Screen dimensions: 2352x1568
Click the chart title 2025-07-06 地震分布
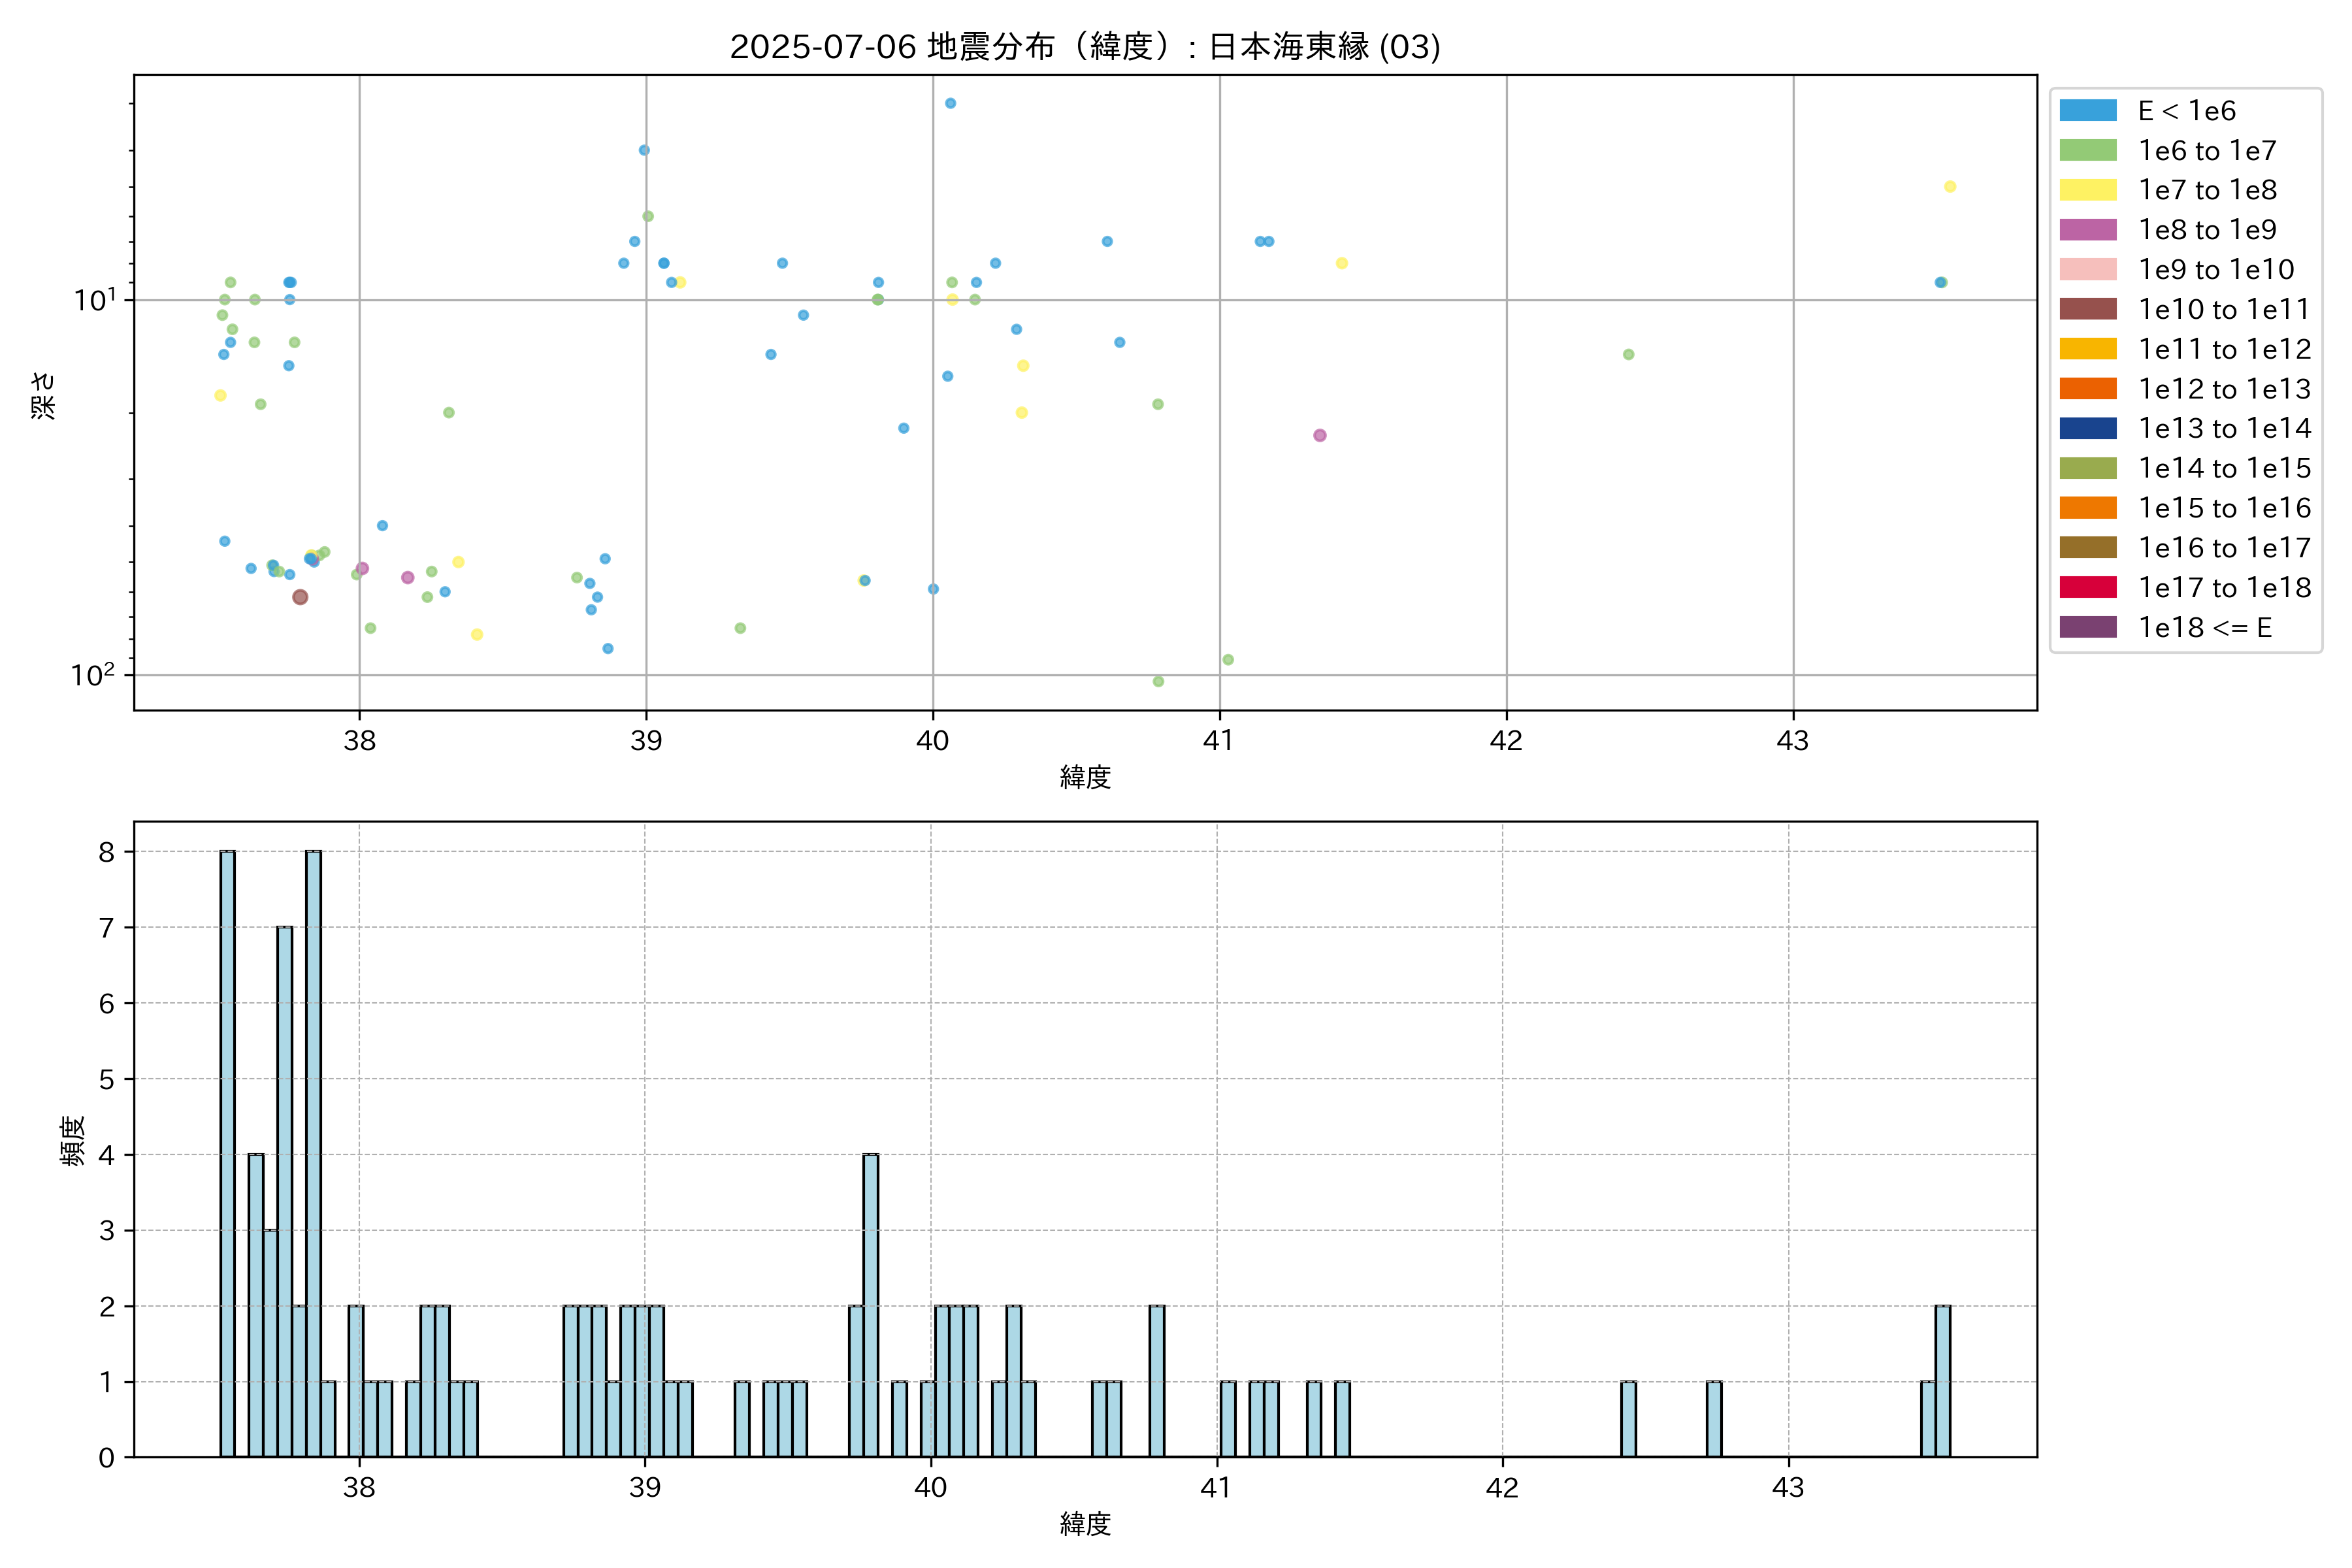pyautogui.click(x=1085, y=47)
